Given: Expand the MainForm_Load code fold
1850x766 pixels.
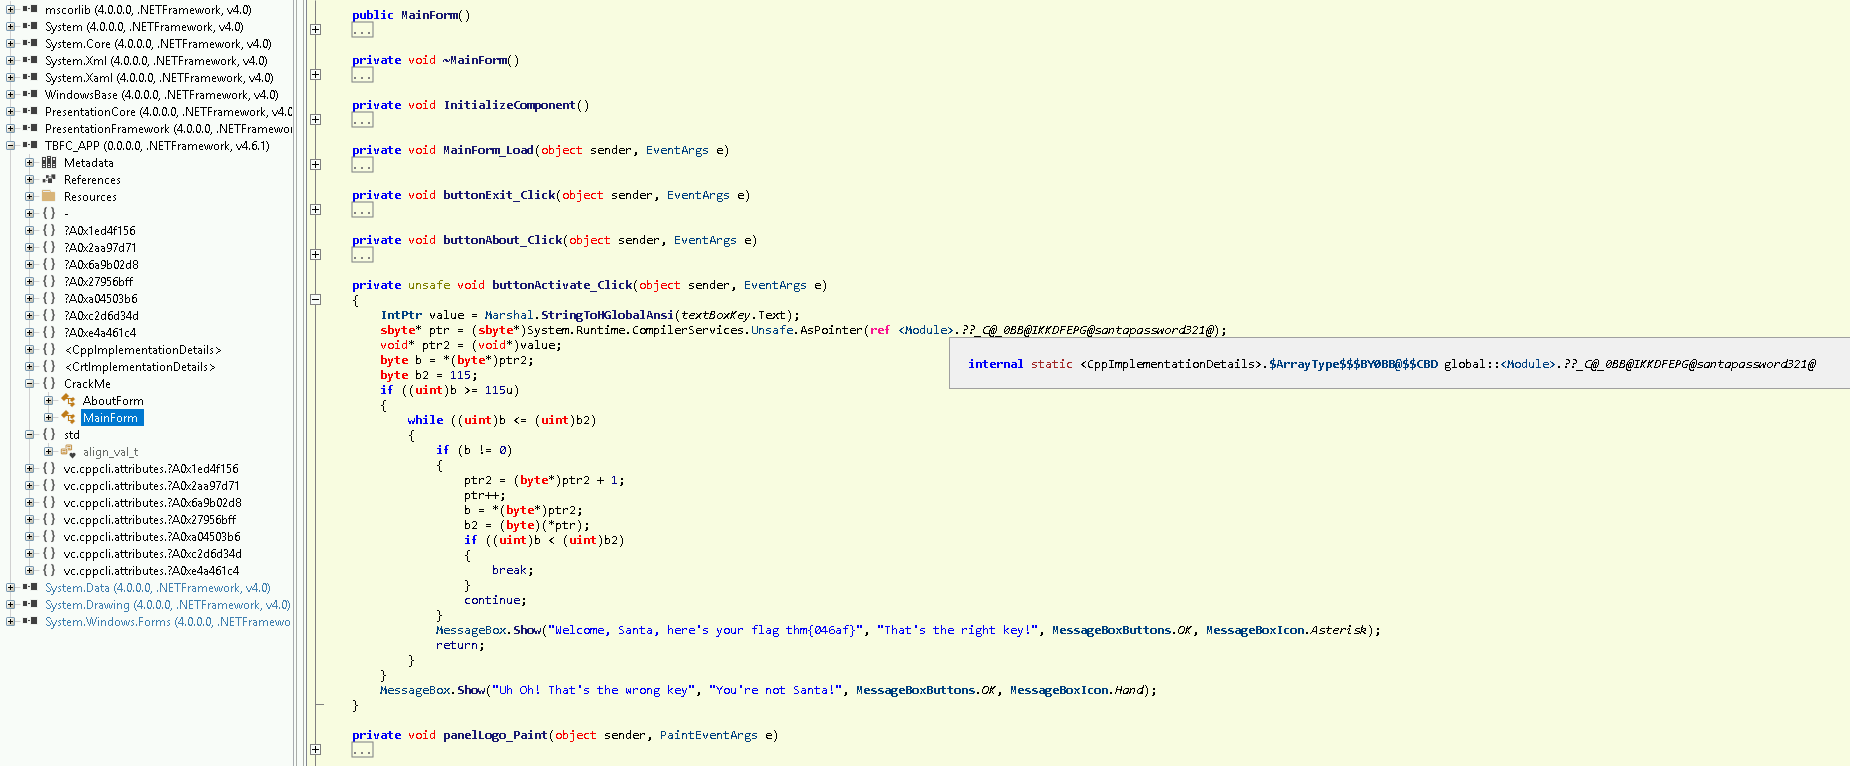Looking at the screenshot, I should point(315,165).
